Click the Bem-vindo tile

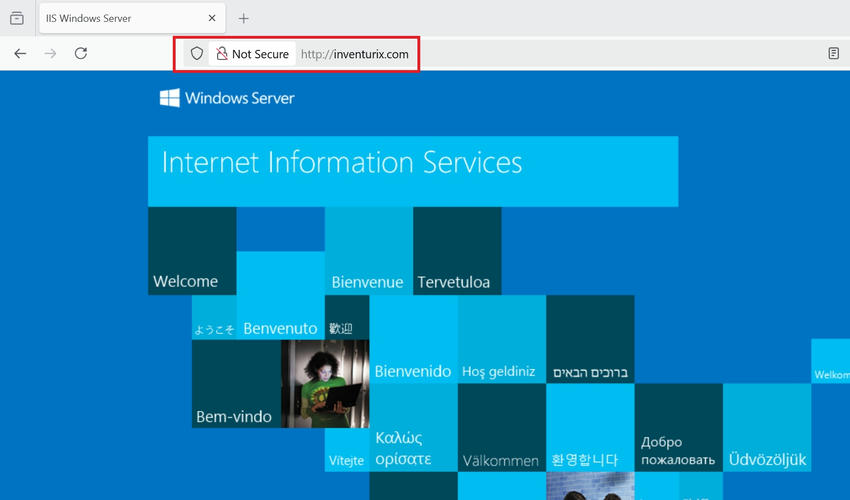236,384
